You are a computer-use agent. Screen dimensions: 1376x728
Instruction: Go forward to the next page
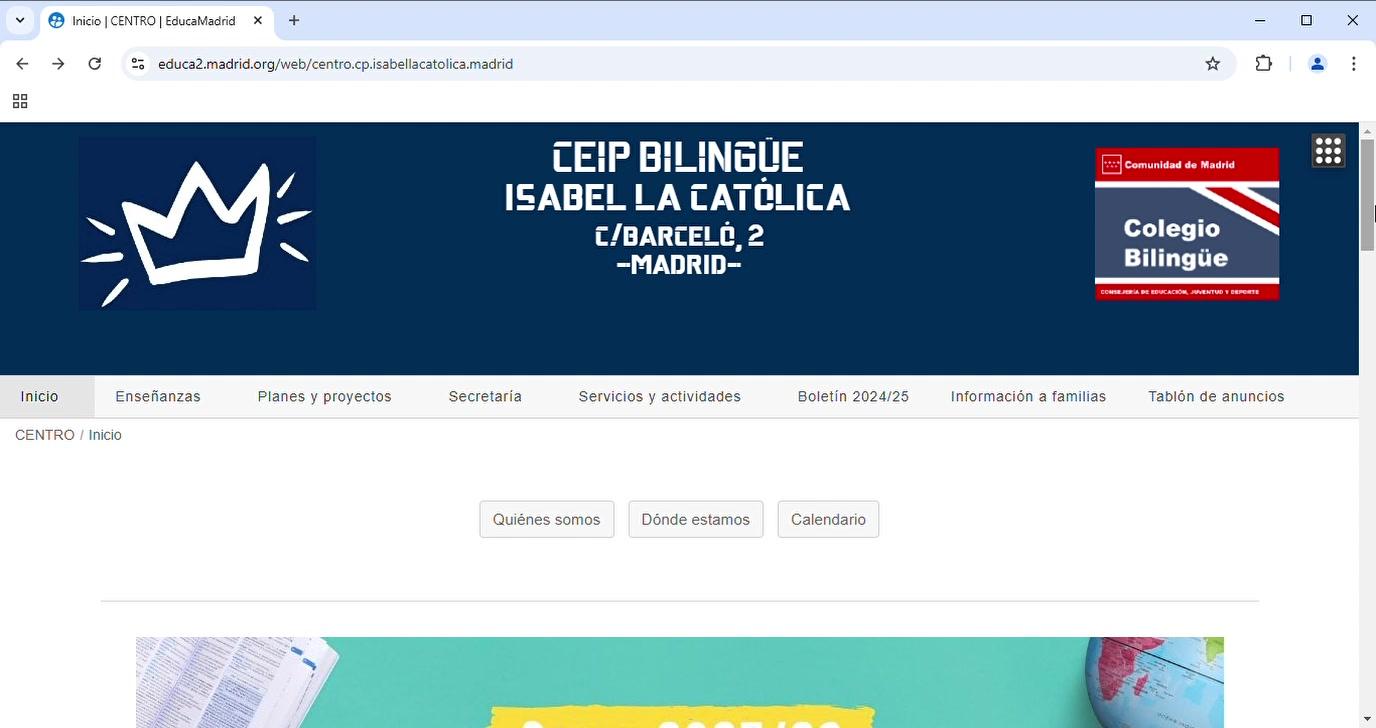pyautogui.click(x=58, y=64)
